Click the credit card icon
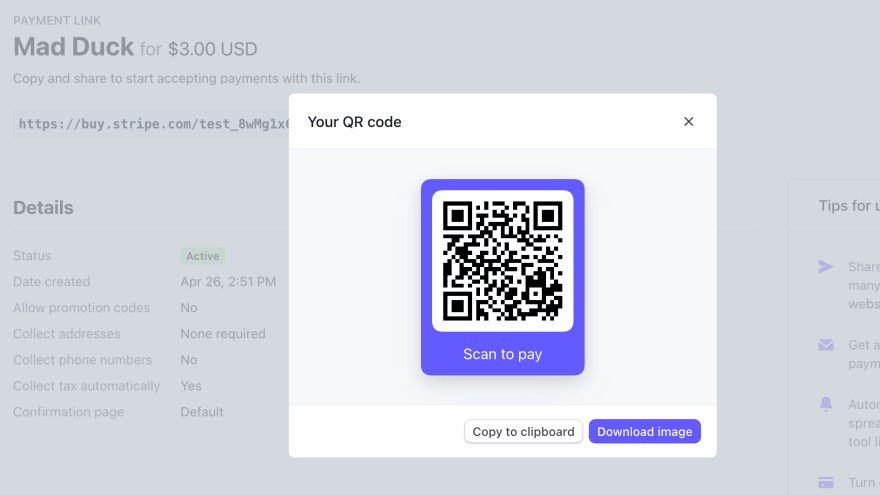The height and width of the screenshot is (495, 880). coord(826,482)
